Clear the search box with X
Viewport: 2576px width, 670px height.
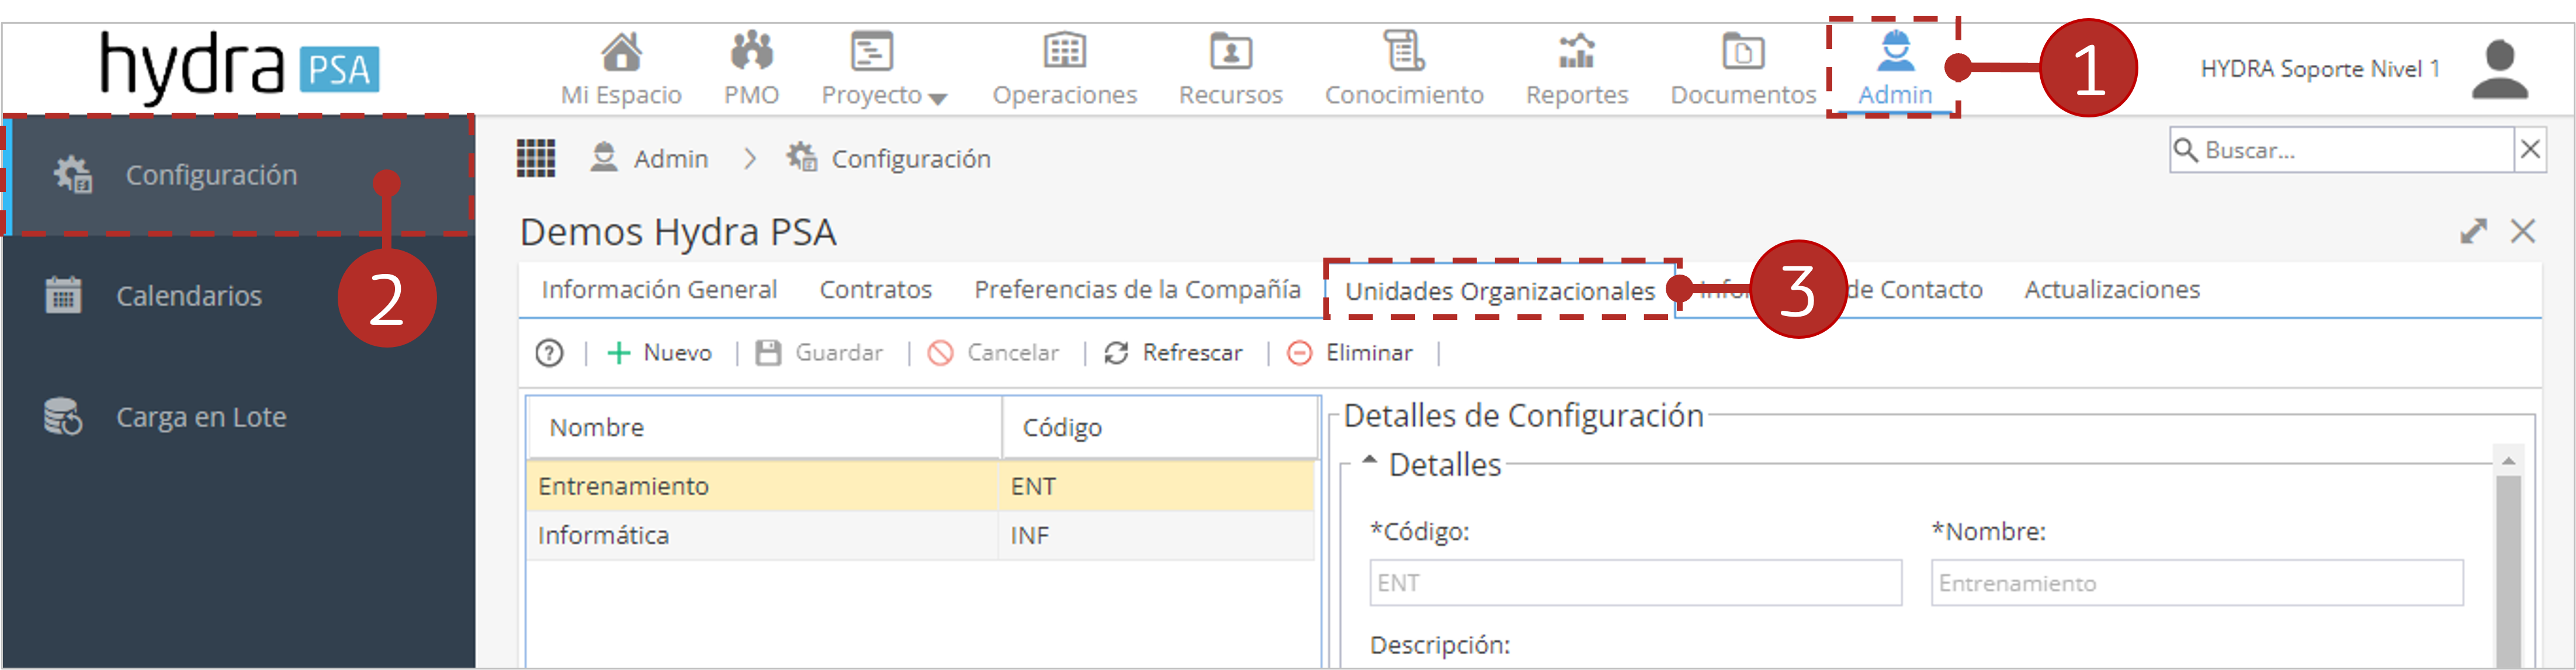pyautogui.click(x=2530, y=150)
